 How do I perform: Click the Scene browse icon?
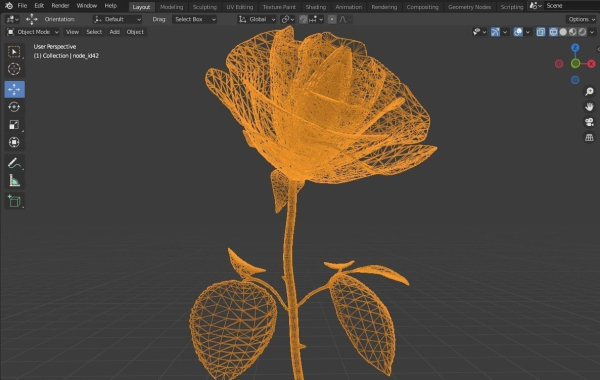pyautogui.click(x=535, y=6)
